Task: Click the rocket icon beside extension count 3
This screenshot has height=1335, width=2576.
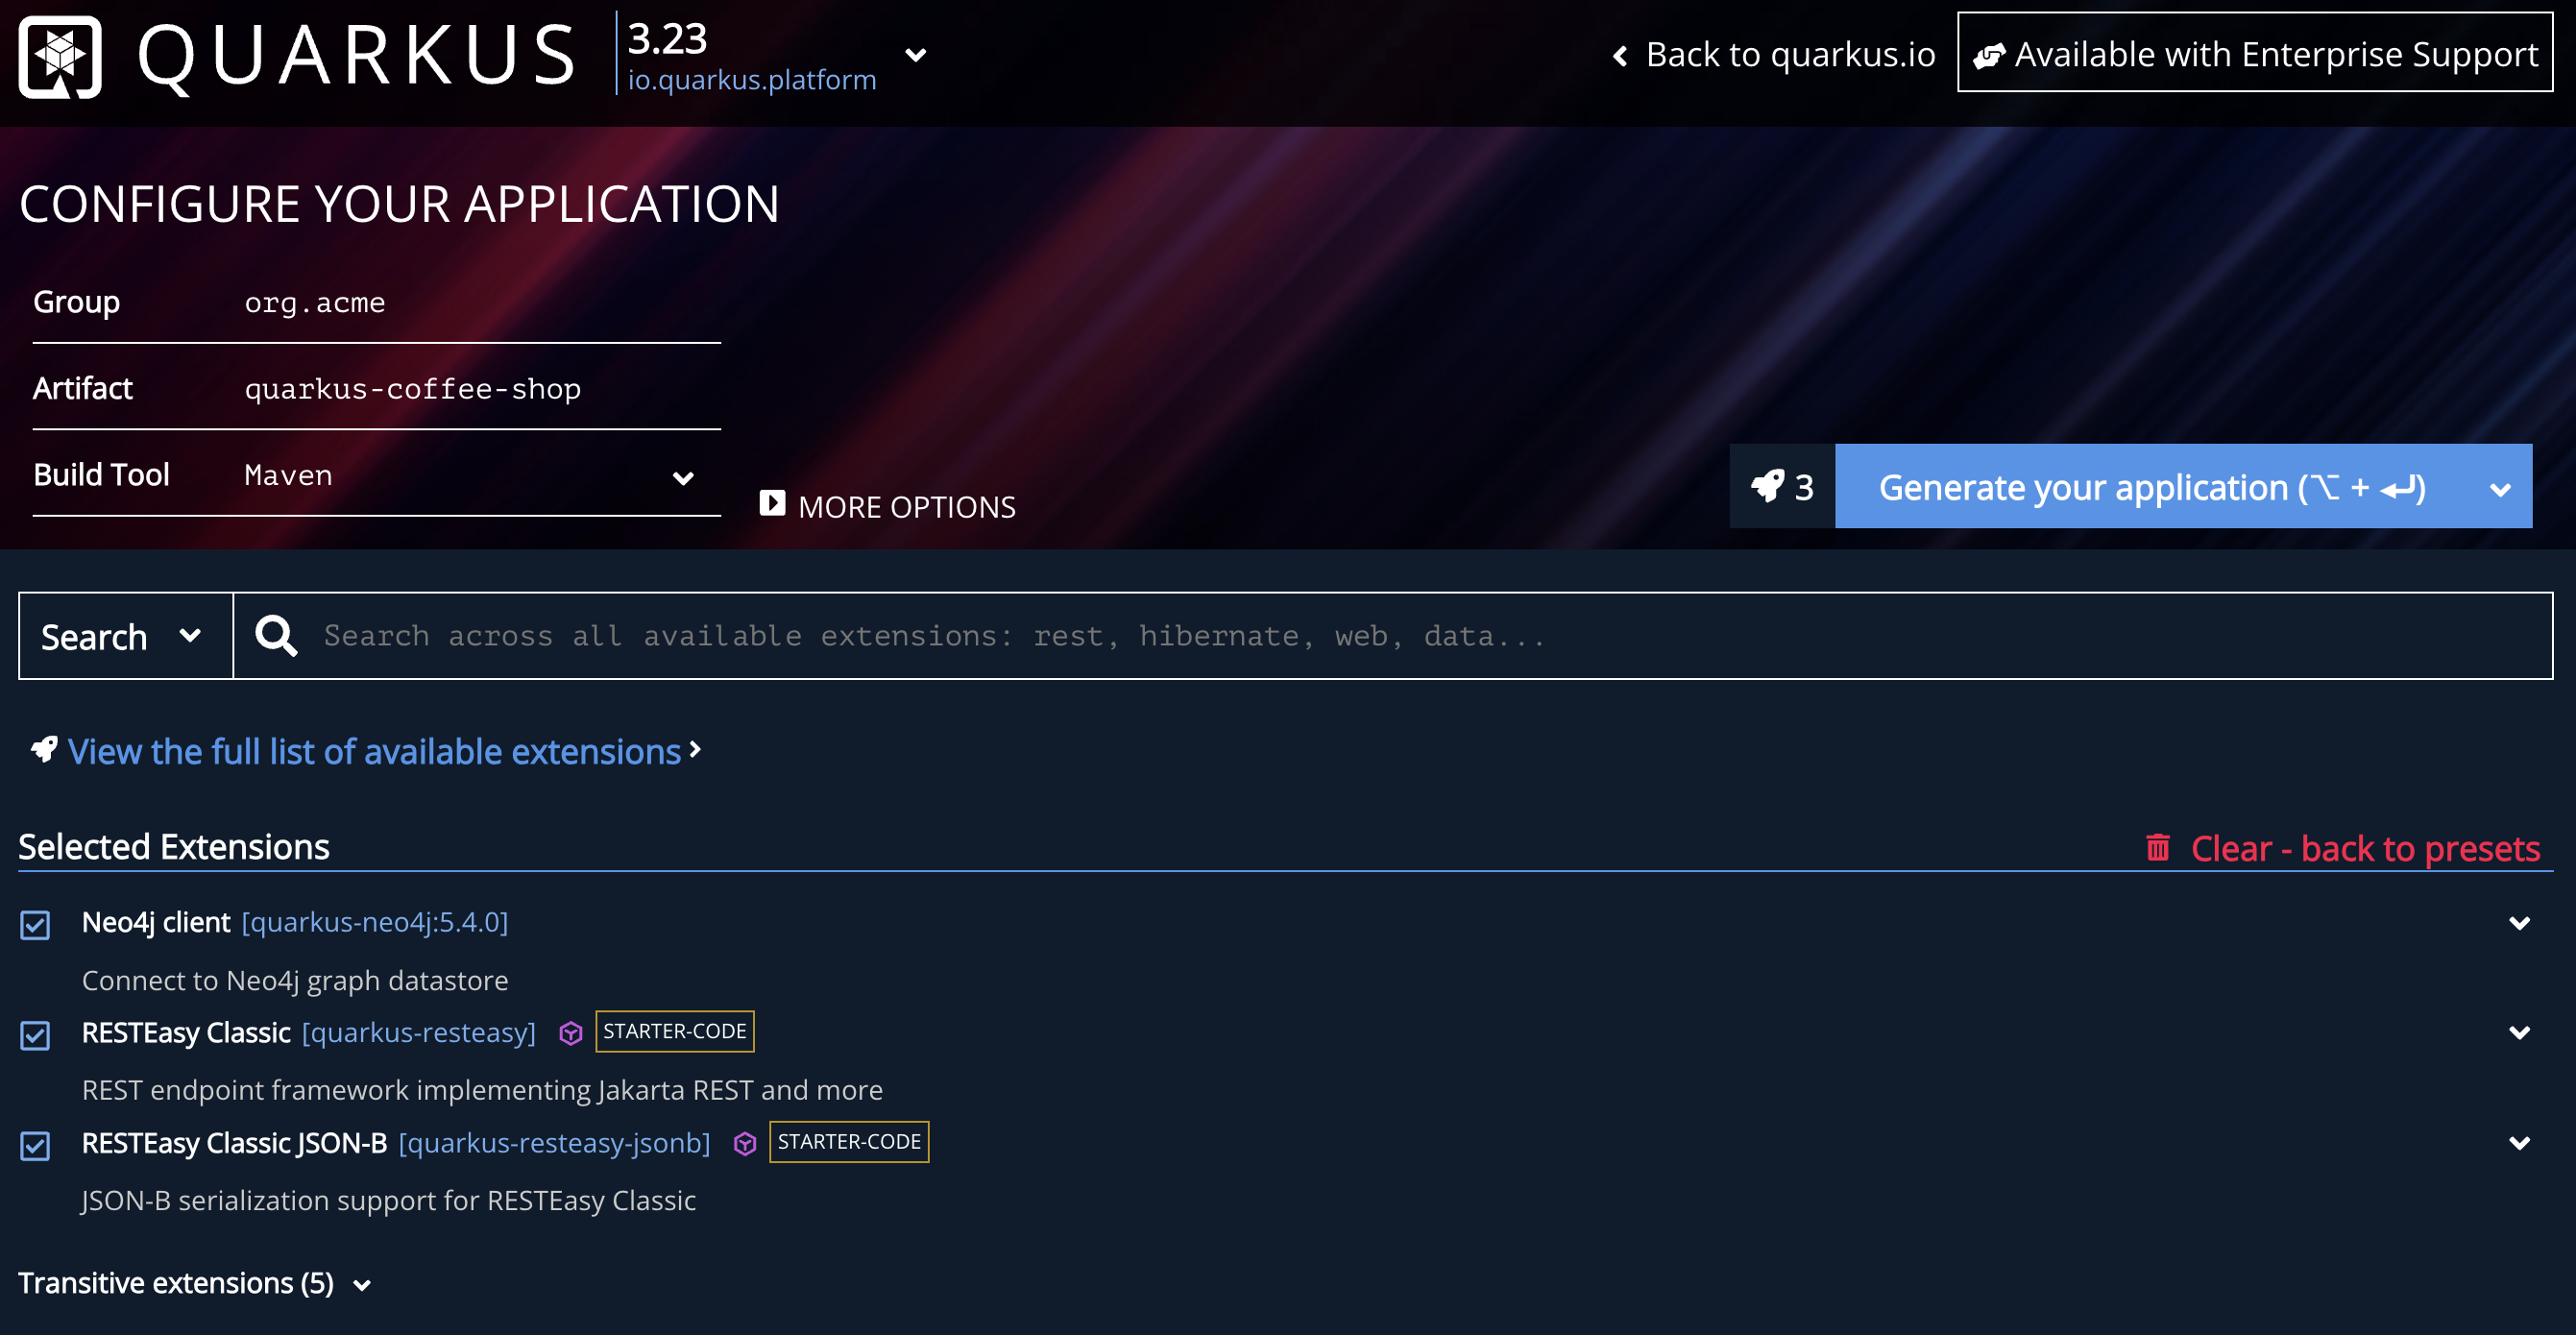Action: tap(1767, 487)
